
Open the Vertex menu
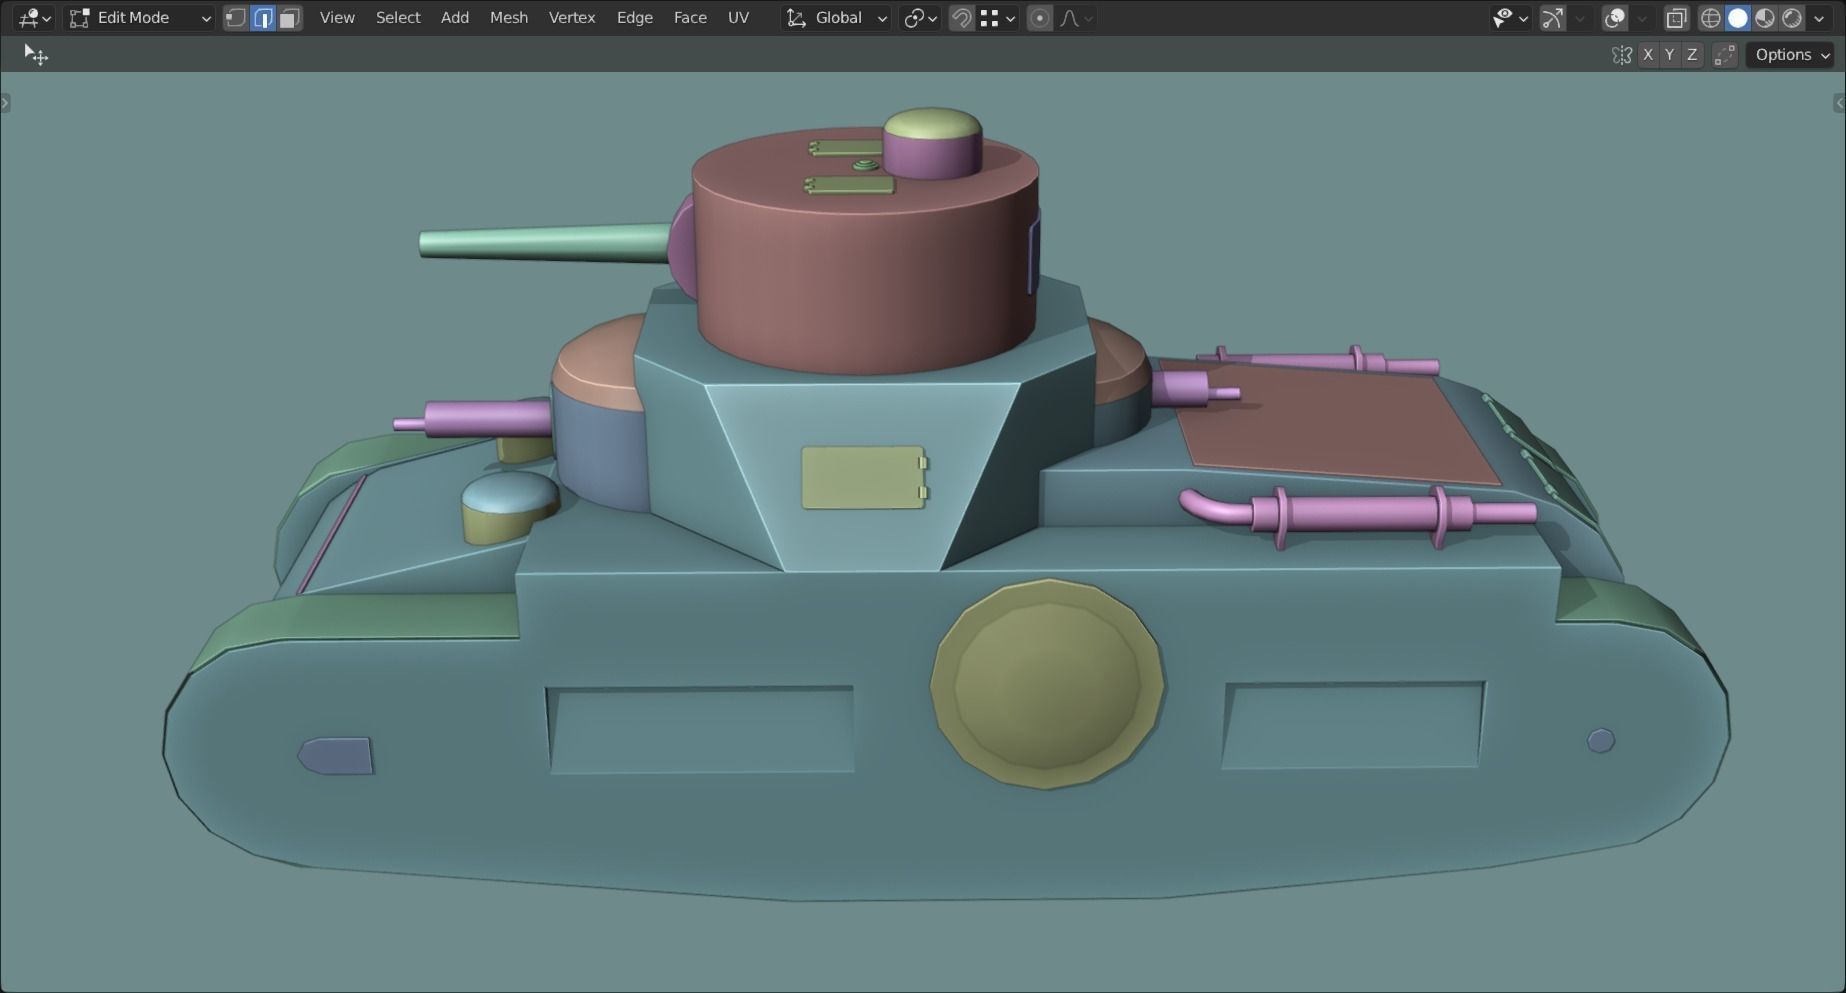(572, 18)
